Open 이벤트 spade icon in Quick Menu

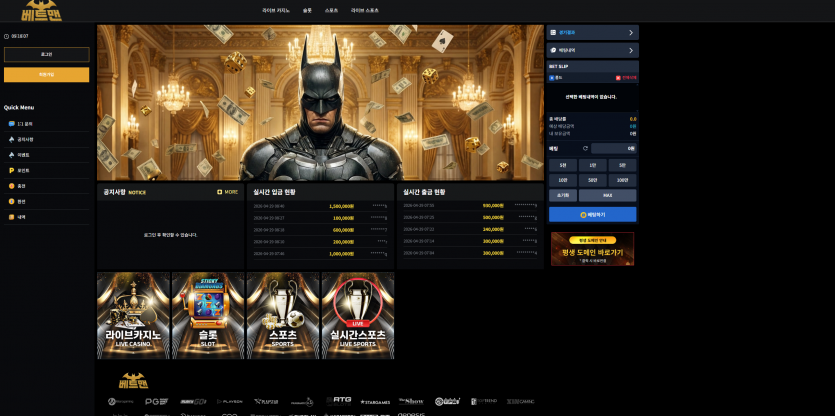[x=12, y=155]
